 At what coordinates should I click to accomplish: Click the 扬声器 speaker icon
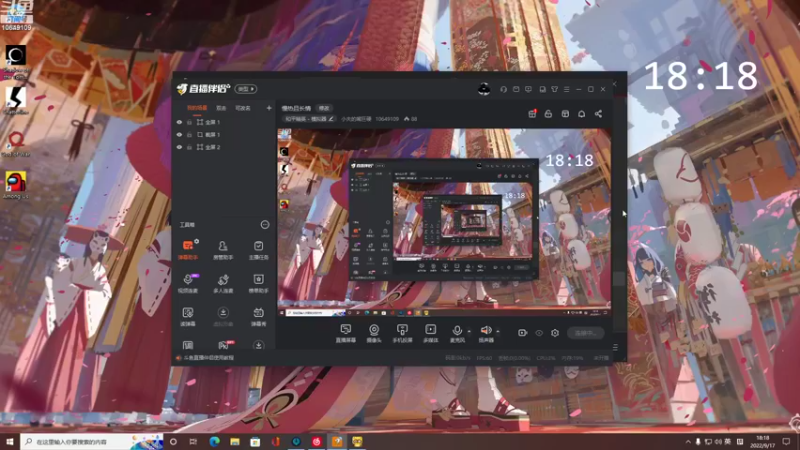(x=486, y=333)
